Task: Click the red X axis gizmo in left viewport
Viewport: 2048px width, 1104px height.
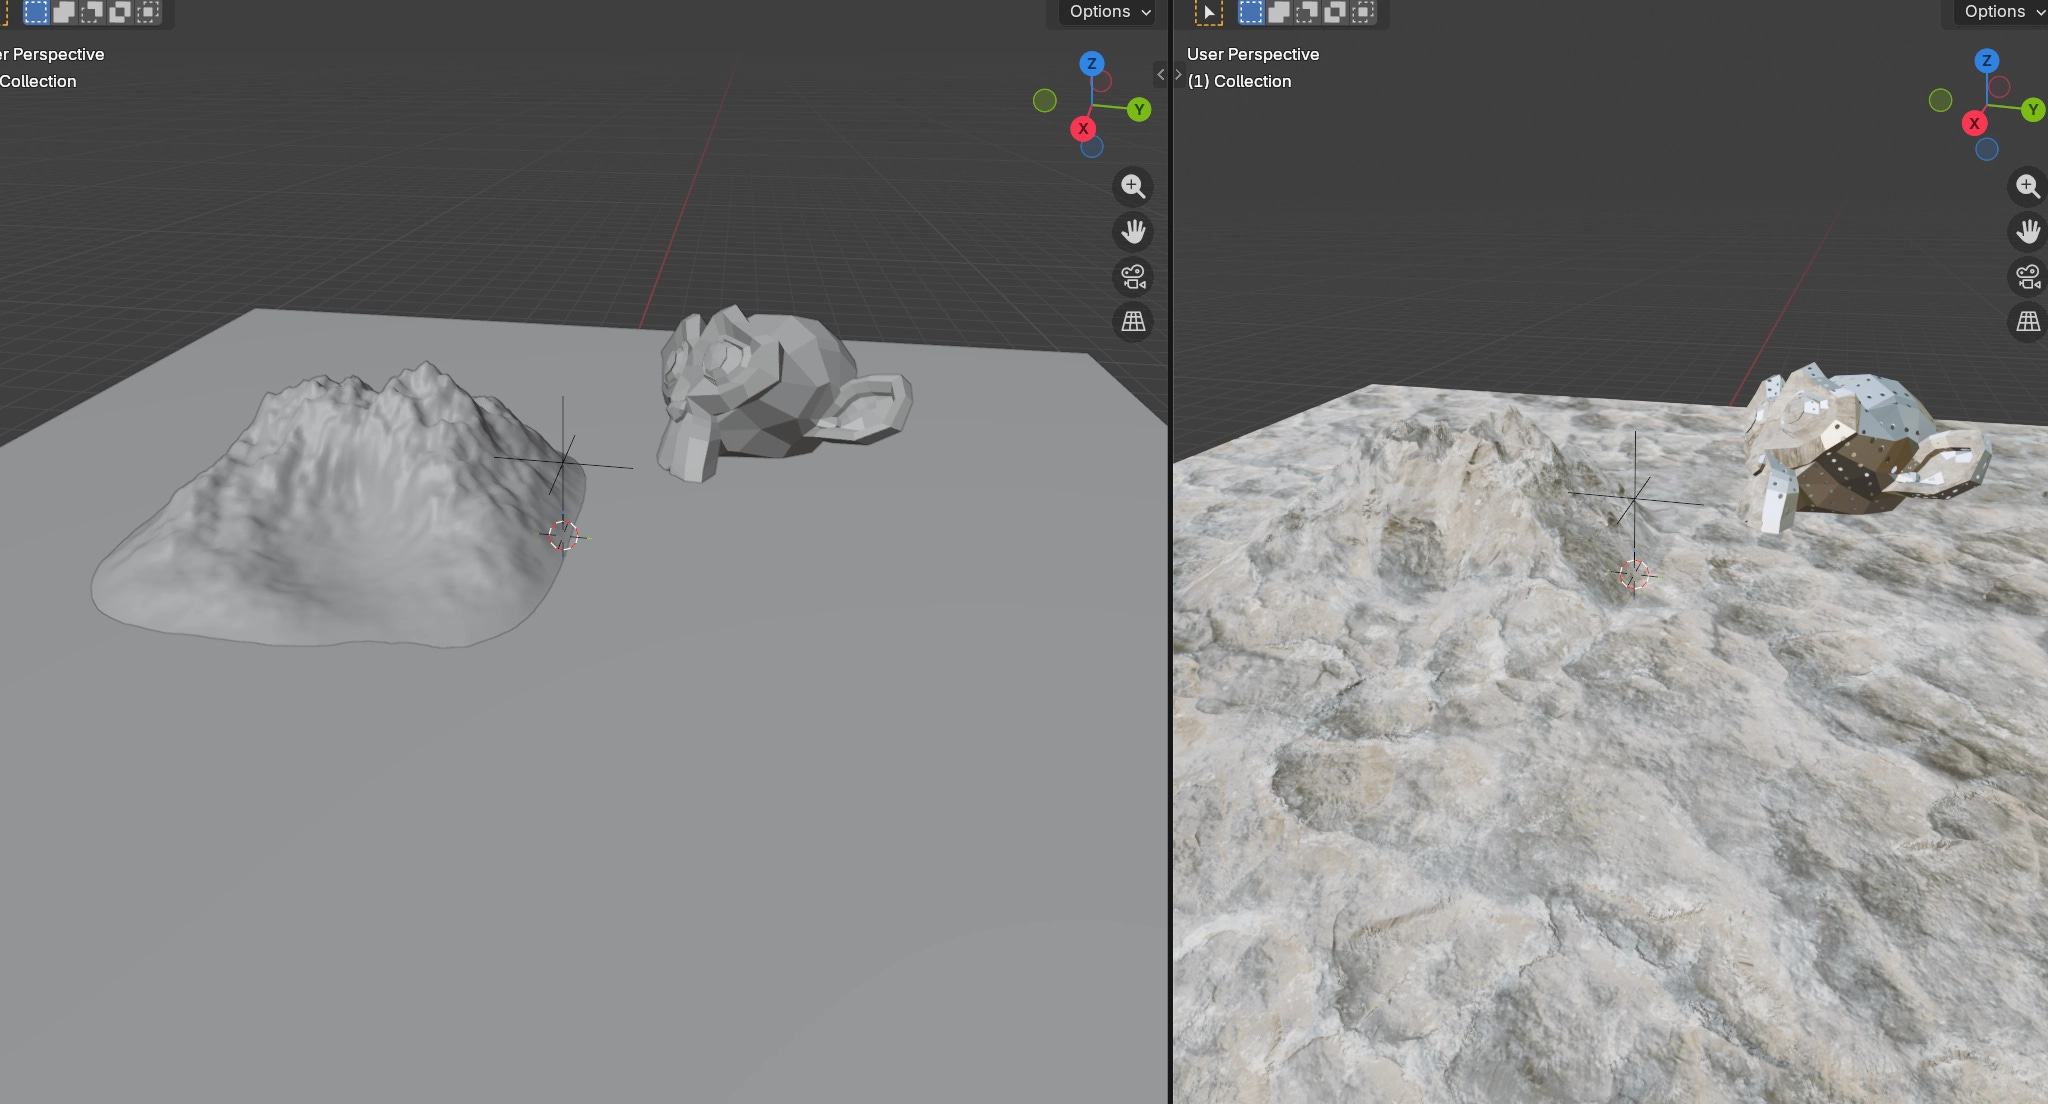Action: tap(1083, 128)
